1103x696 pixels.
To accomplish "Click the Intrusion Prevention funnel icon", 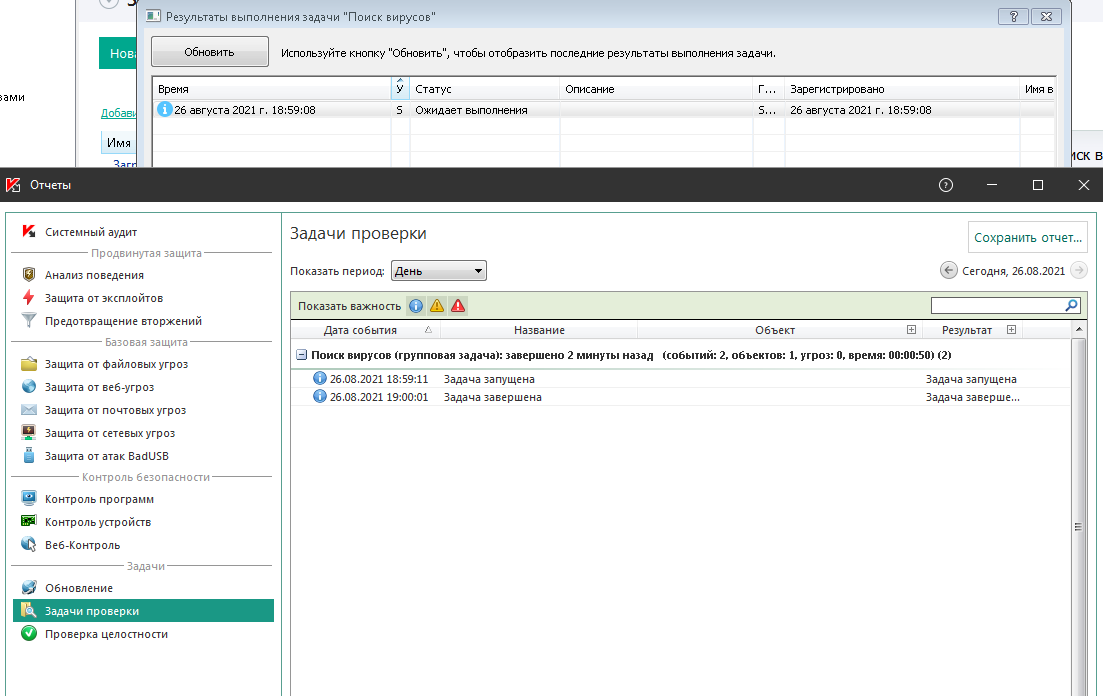I will click(28, 321).
